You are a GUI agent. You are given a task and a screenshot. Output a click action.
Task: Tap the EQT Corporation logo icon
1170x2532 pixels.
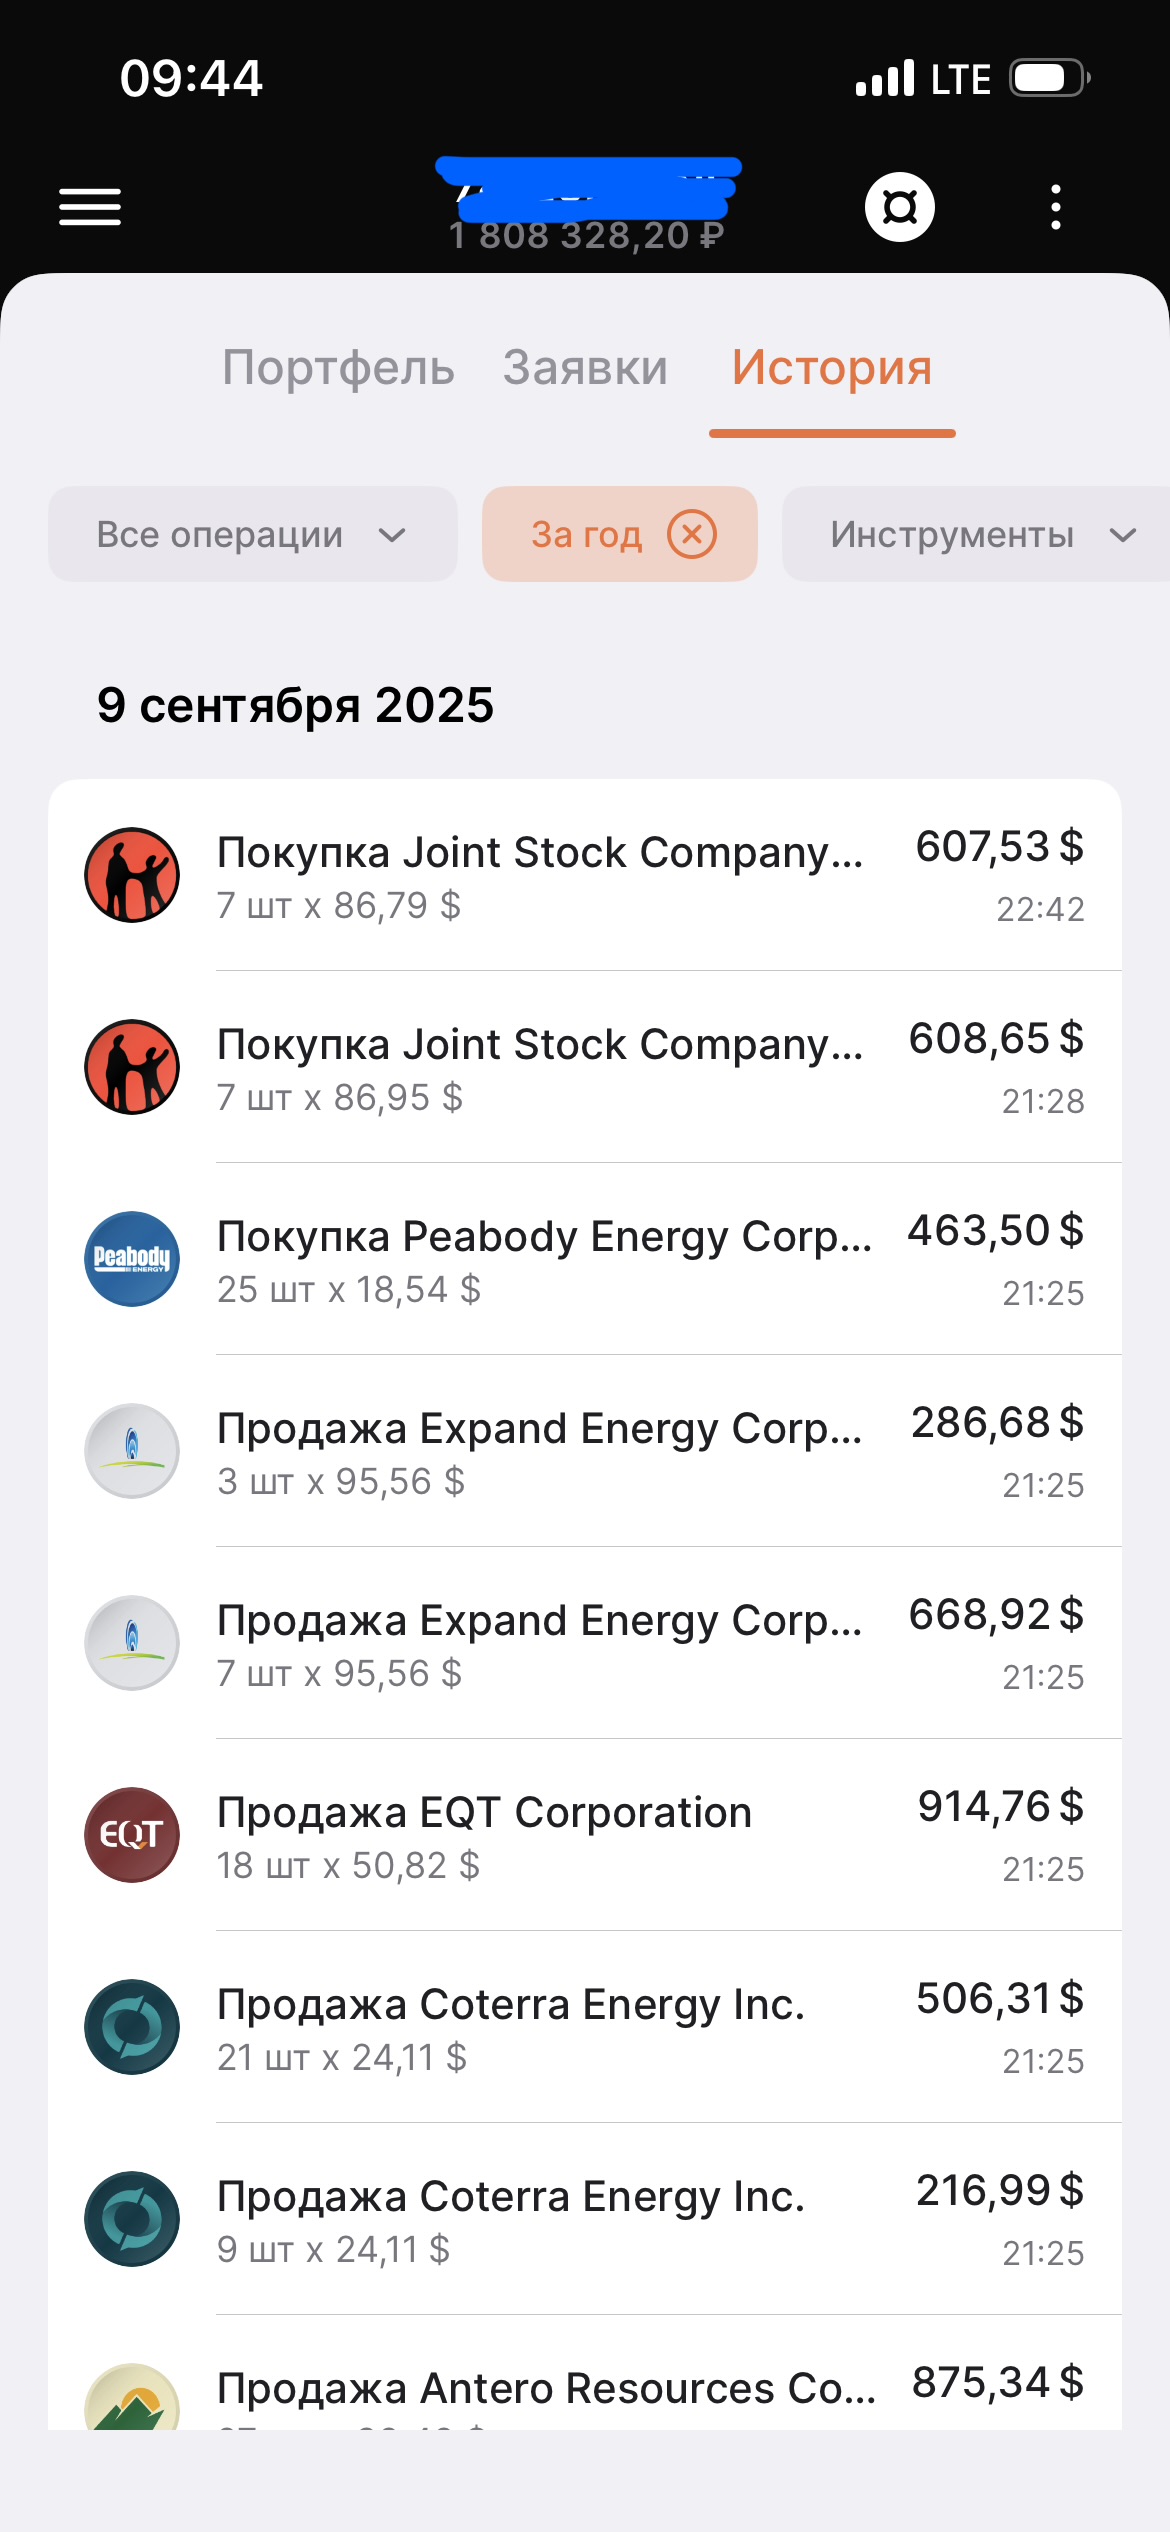[132, 1835]
